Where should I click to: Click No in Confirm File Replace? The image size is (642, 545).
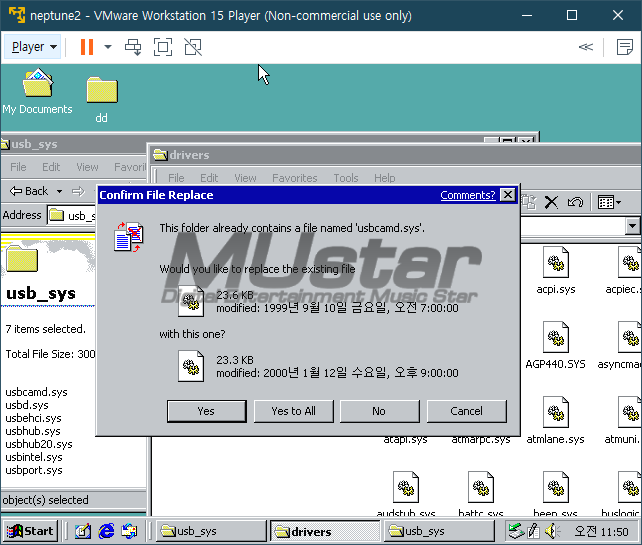[x=380, y=411]
